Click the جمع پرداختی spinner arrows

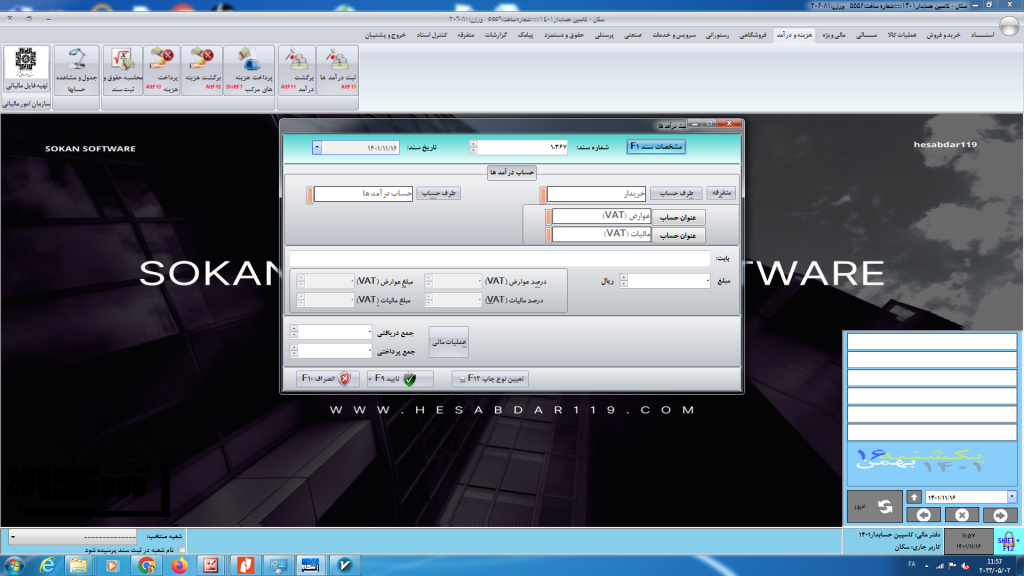[294, 351]
